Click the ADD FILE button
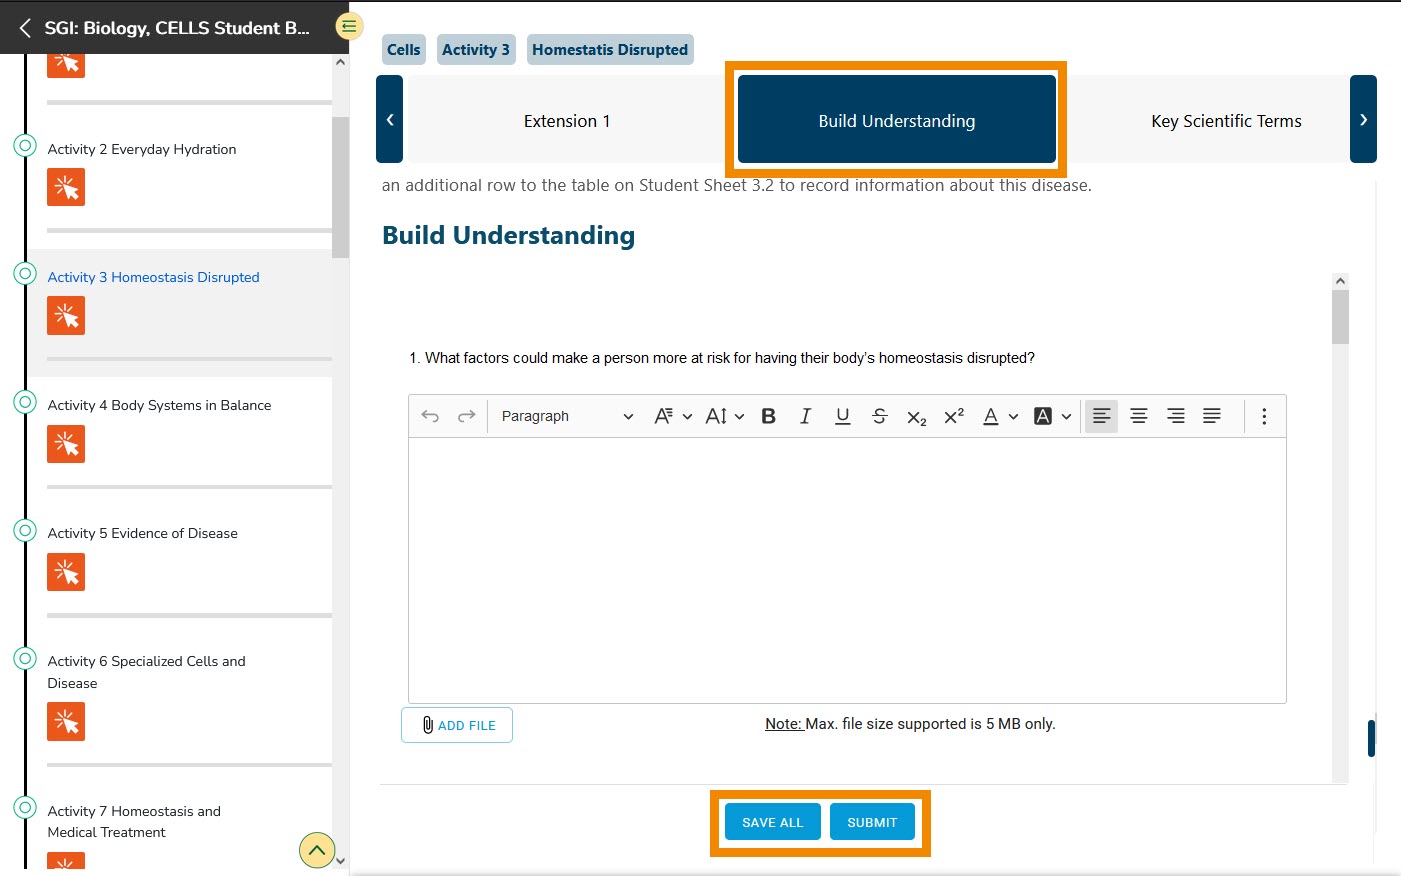The width and height of the screenshot is (1401, 876). click(x=457, y=725)
